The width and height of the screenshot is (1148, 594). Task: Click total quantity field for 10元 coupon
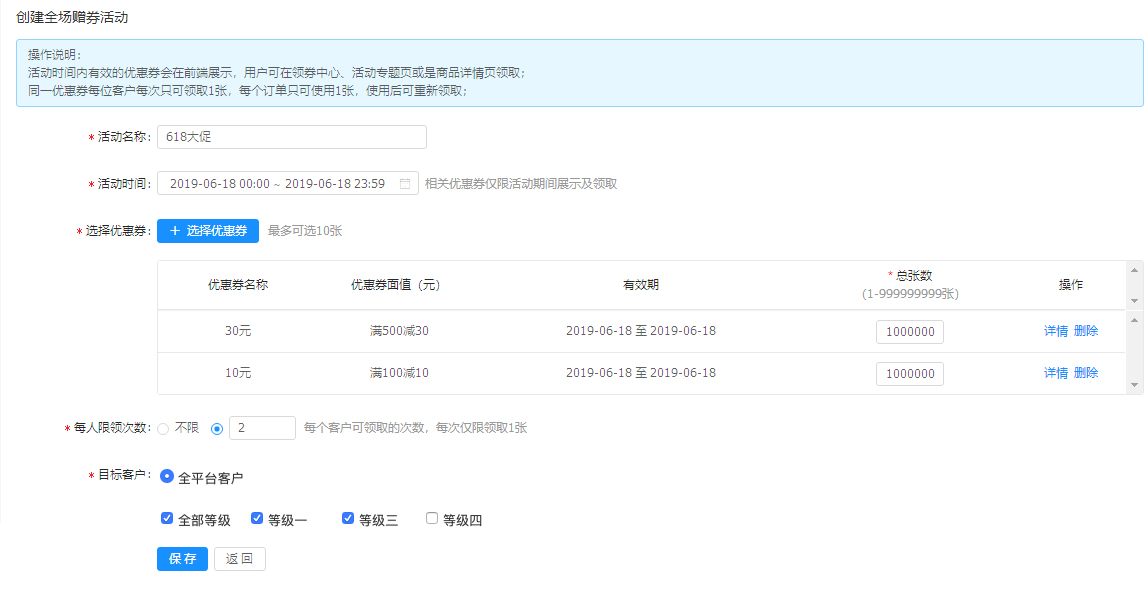[x=910, y=374]
